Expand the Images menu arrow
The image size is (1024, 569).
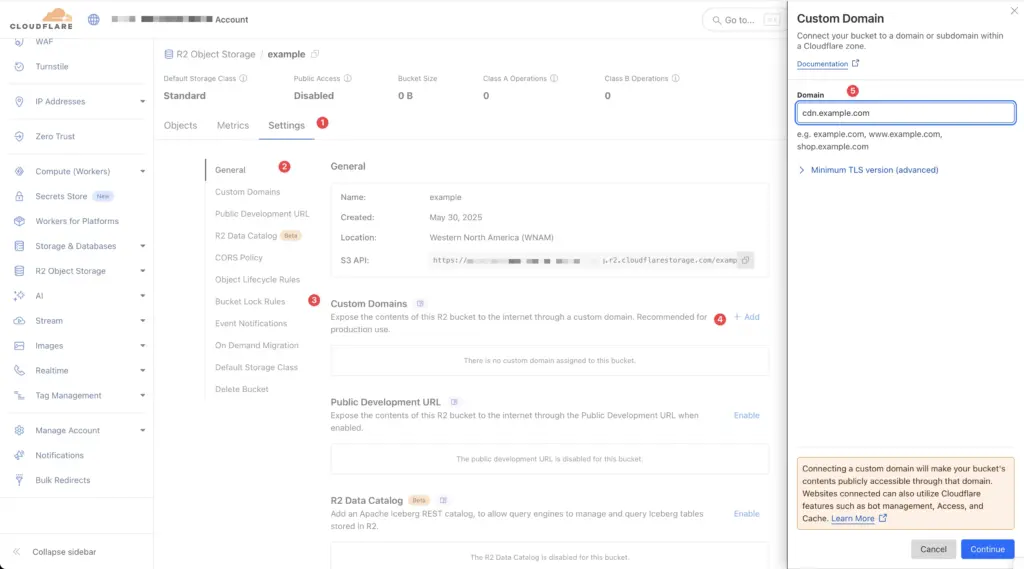coord(142,346)
